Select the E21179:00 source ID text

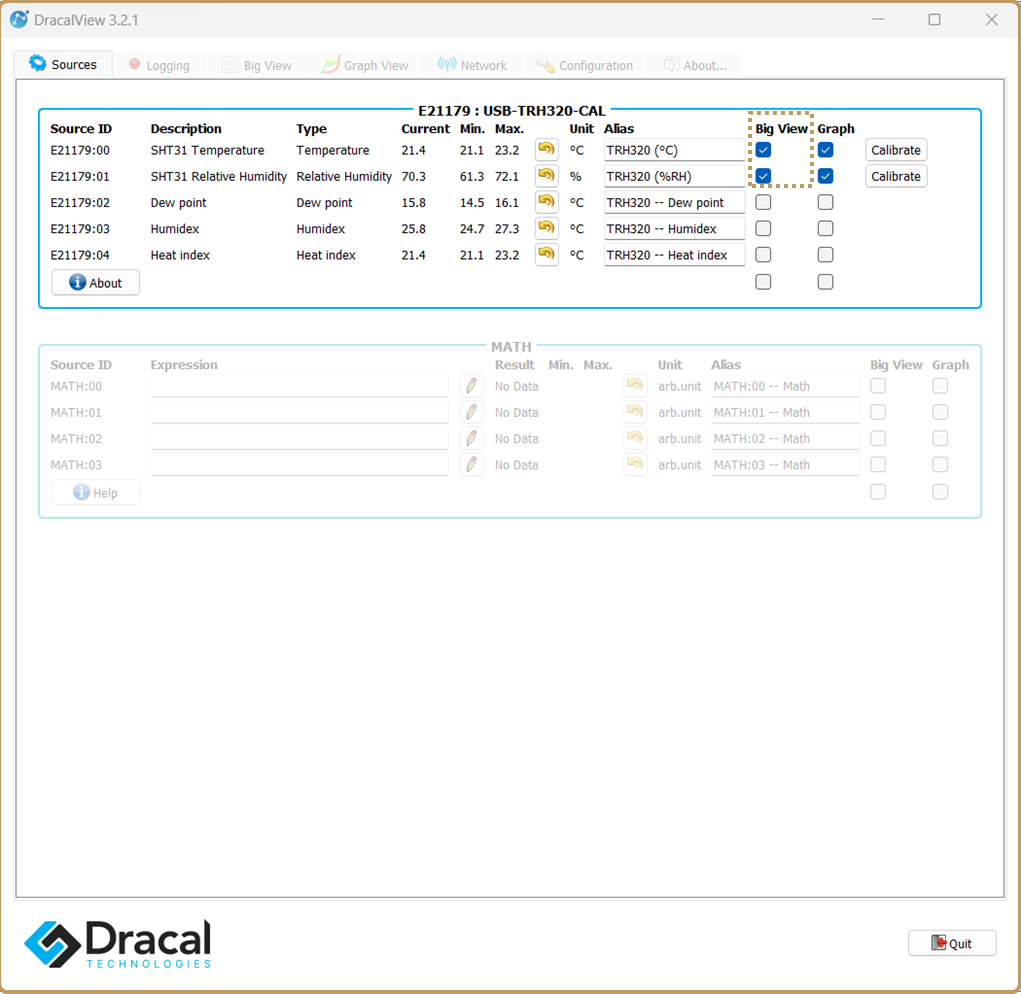(80, 150)
